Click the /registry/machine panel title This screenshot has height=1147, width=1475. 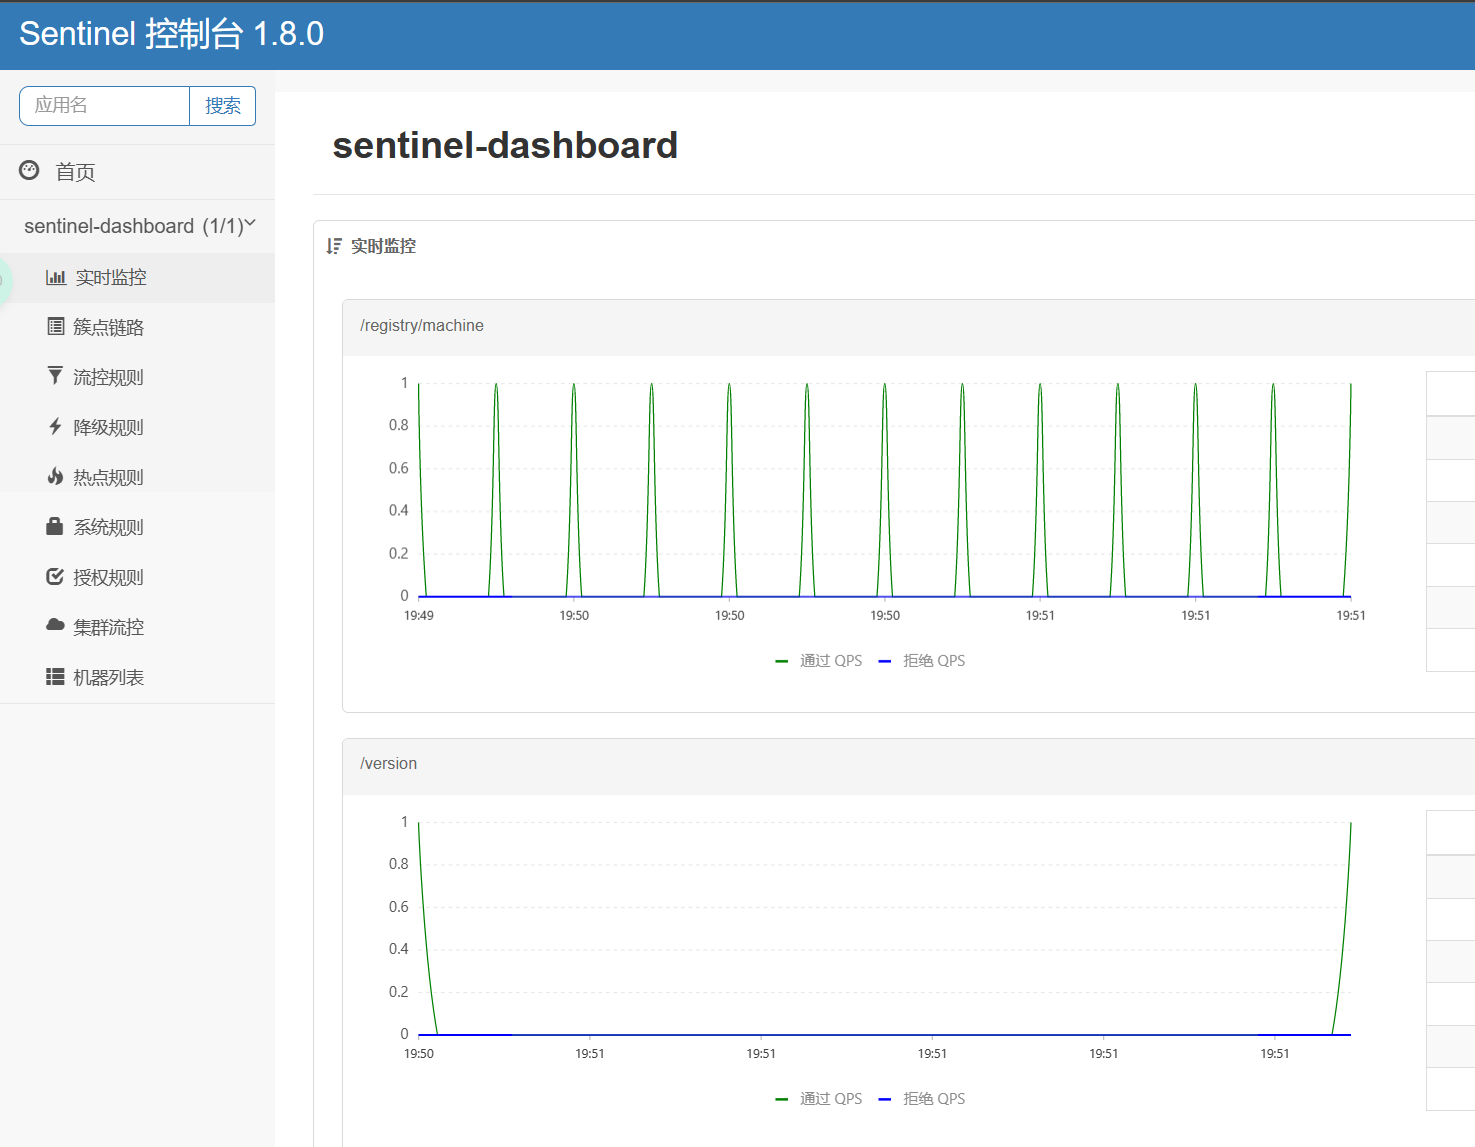422,326
